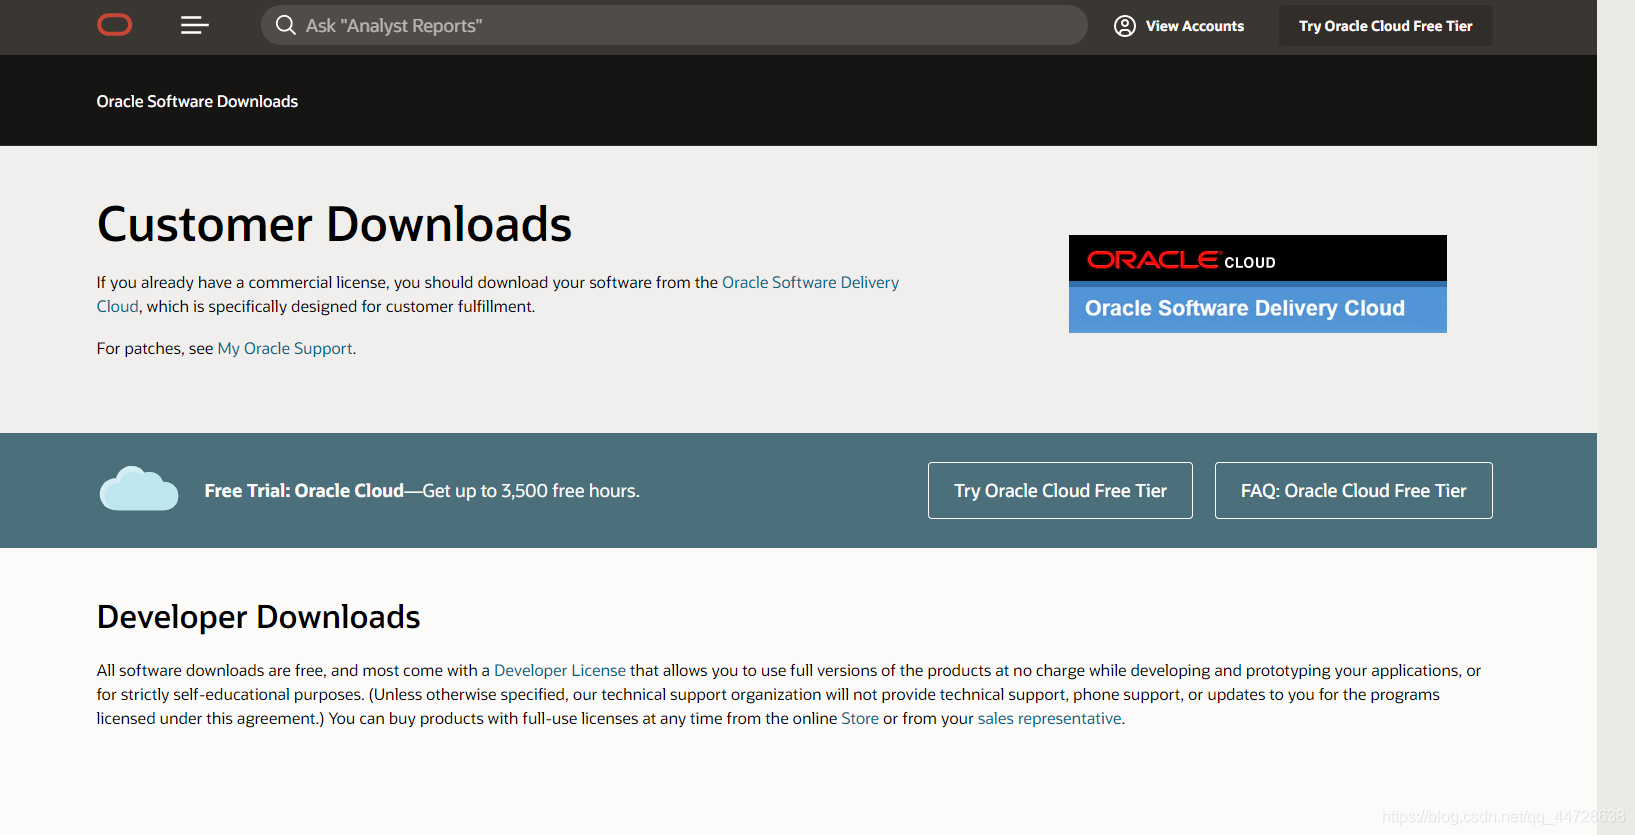1635x835 pixels.
Task: Click Free Trial: Oracle Cloud banner text
Action: tap(422, 491)
